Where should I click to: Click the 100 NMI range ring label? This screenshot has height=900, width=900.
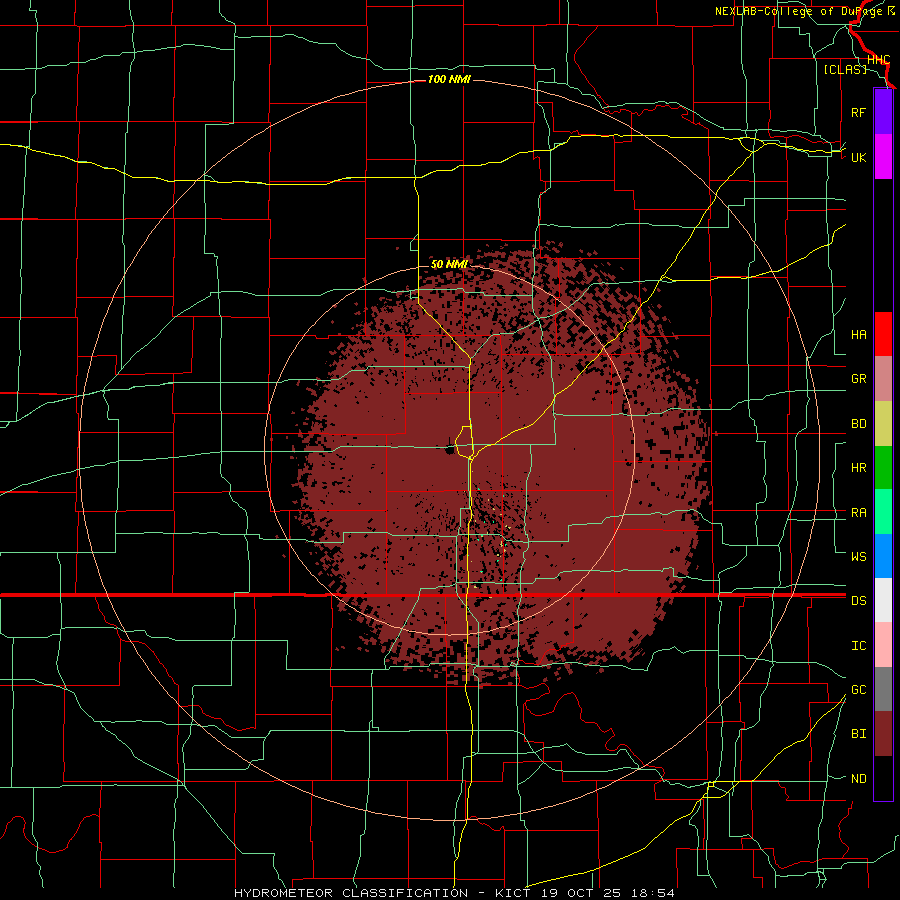[x=449, y=79]
